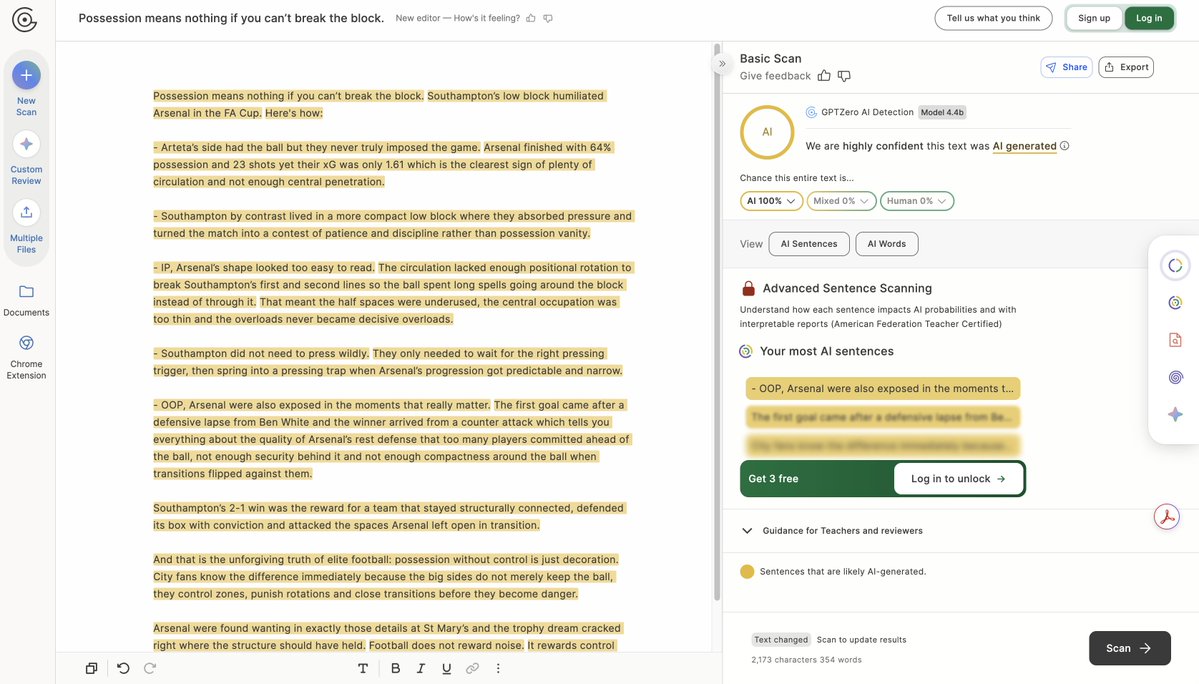Expand the Mixed 0% dropdown
The height and width of the screenshot is (684, 1199).
[x=841, y=201]
